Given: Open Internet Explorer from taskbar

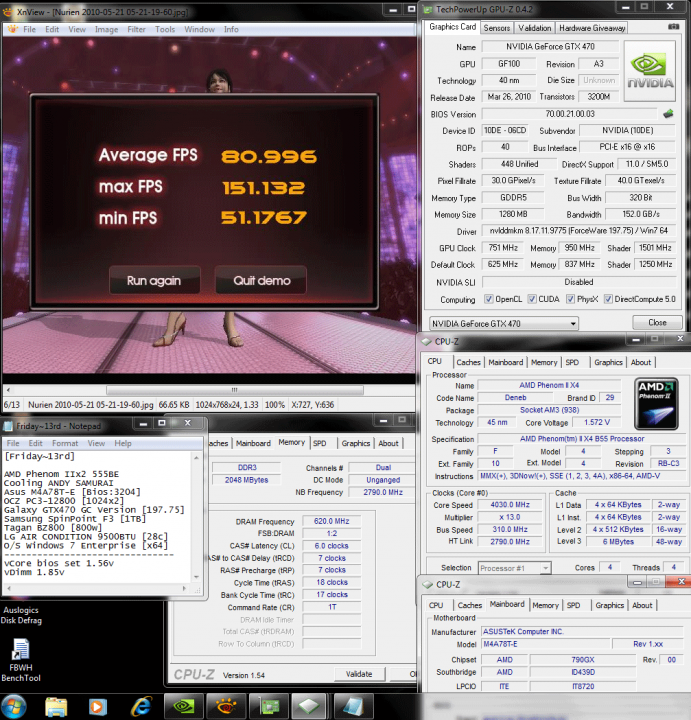Looking at the screenshot, I should pyautogui.click(x=141, y=707).
